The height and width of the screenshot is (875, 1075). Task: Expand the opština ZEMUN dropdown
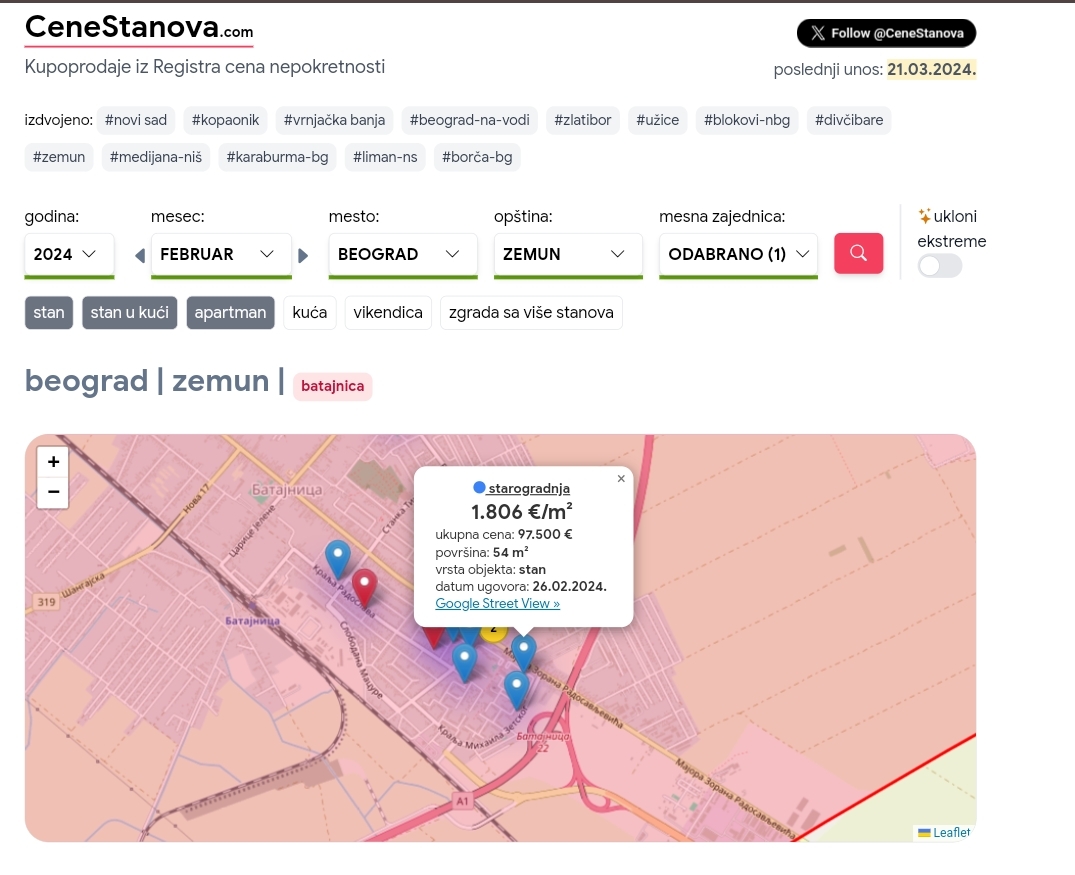pos(567,254)
